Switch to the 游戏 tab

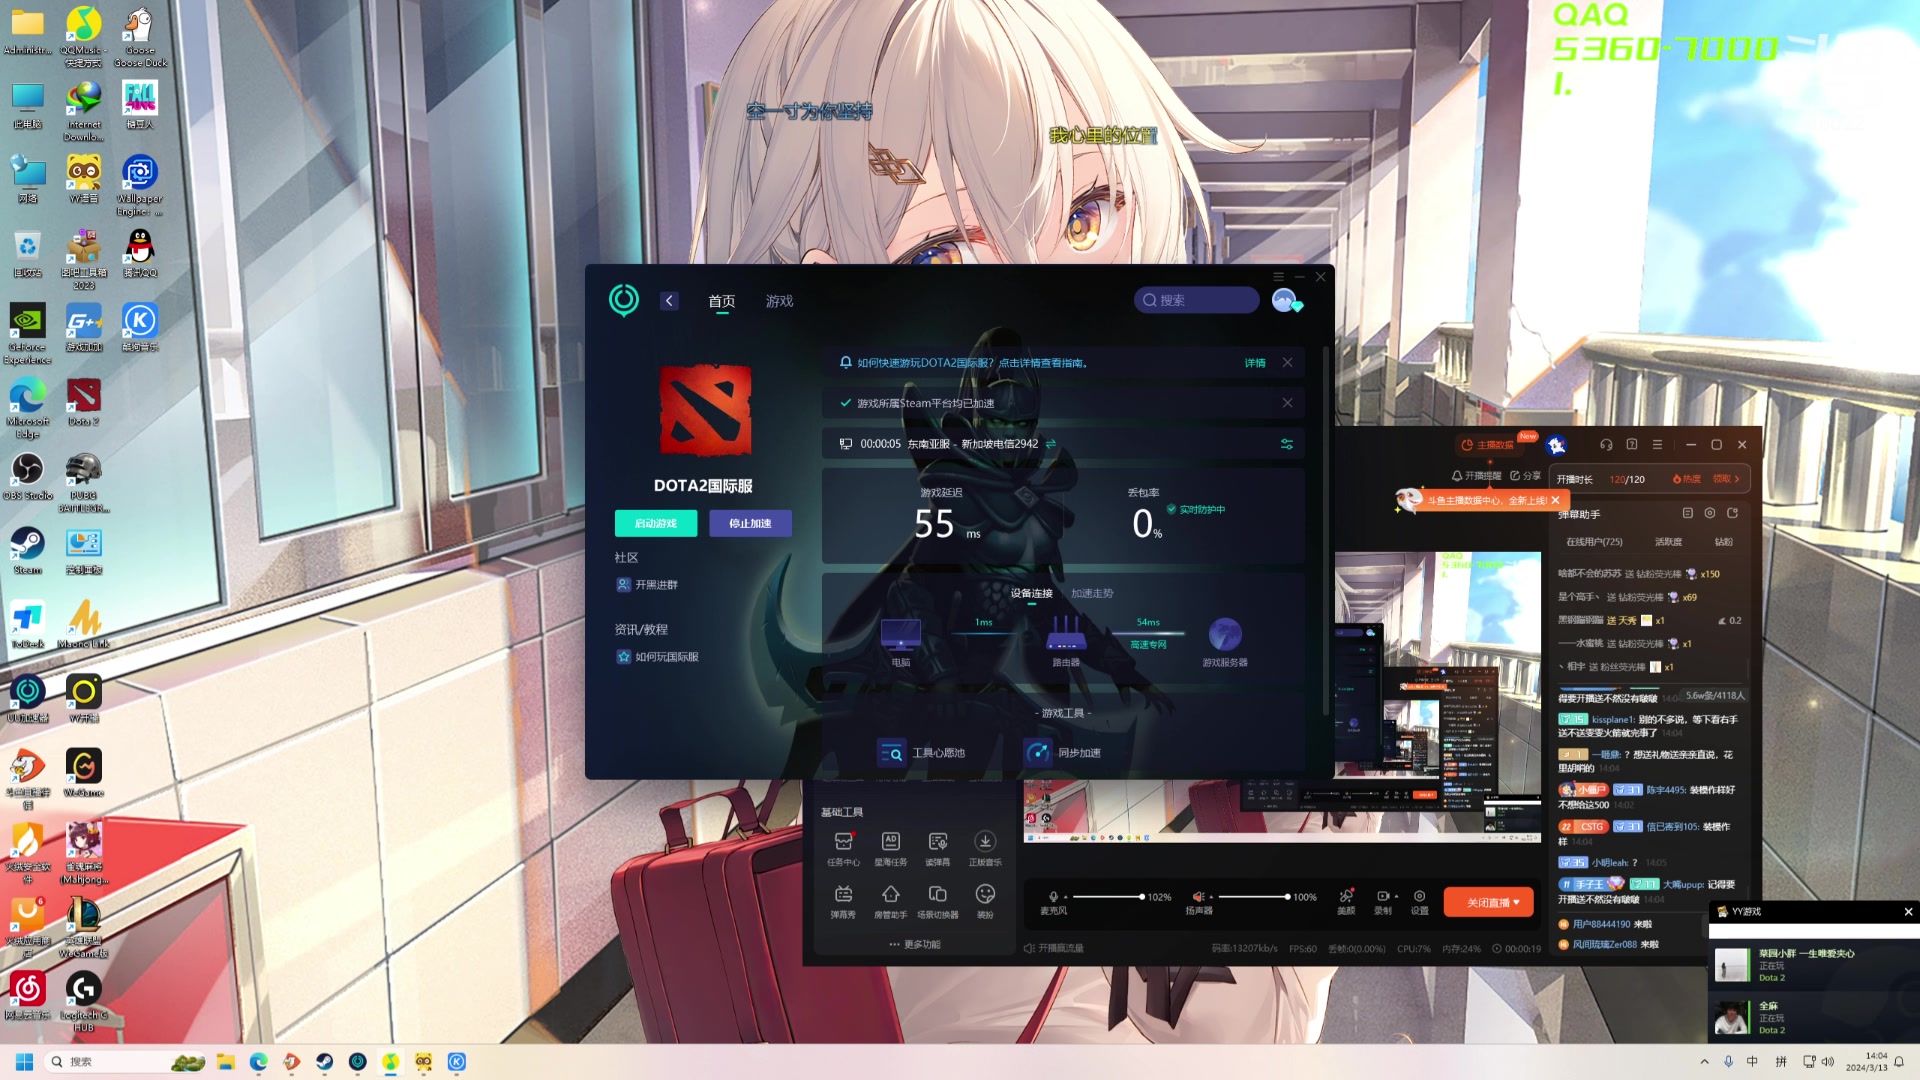point(779,301)
